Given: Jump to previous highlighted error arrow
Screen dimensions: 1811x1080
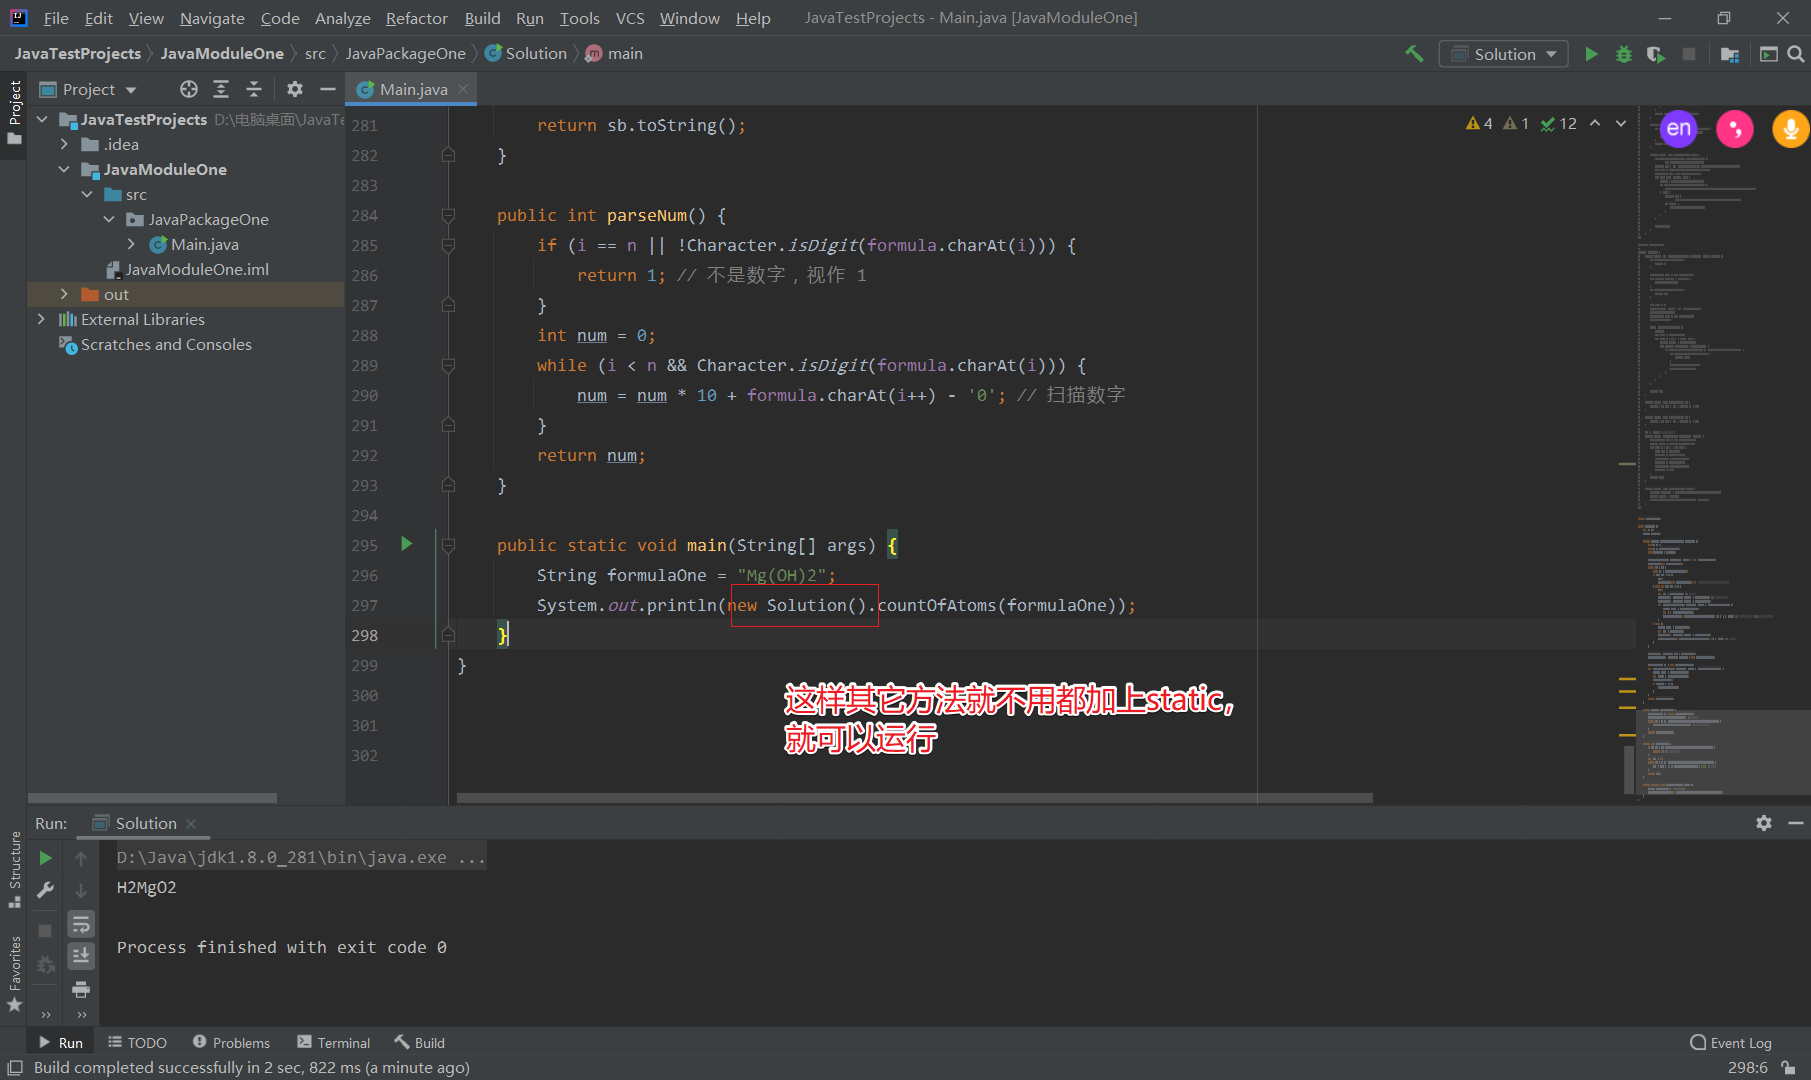Looking at the screenshot, I should 1595,124.
